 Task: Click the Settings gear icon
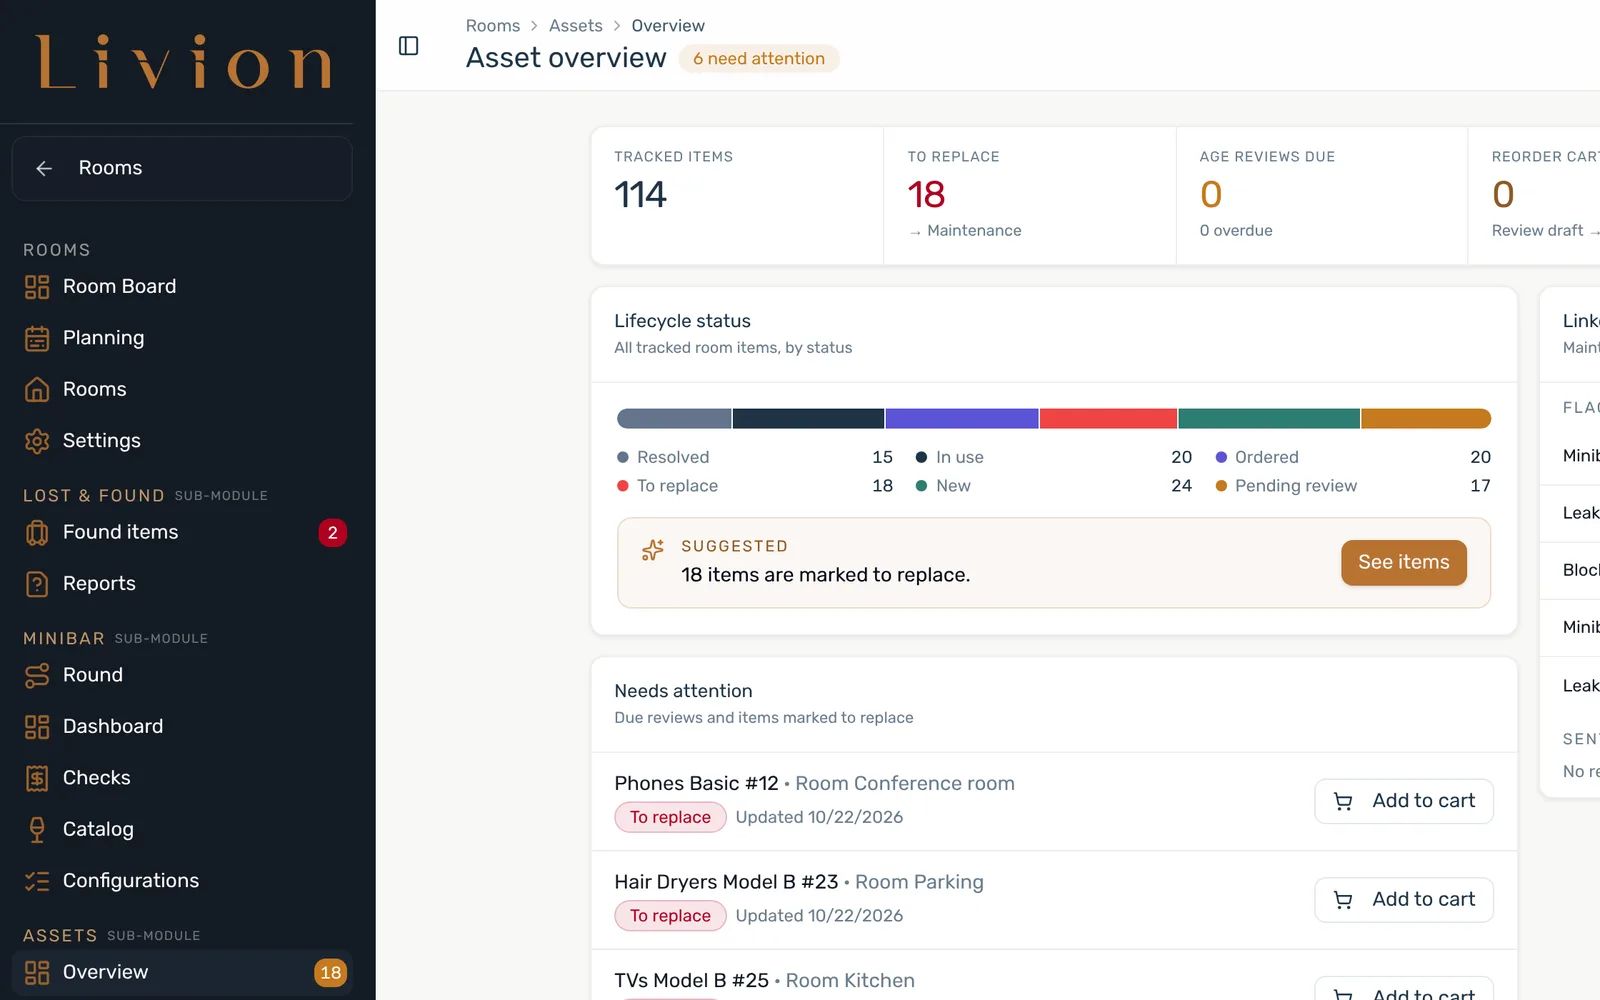tap(37, 441)
